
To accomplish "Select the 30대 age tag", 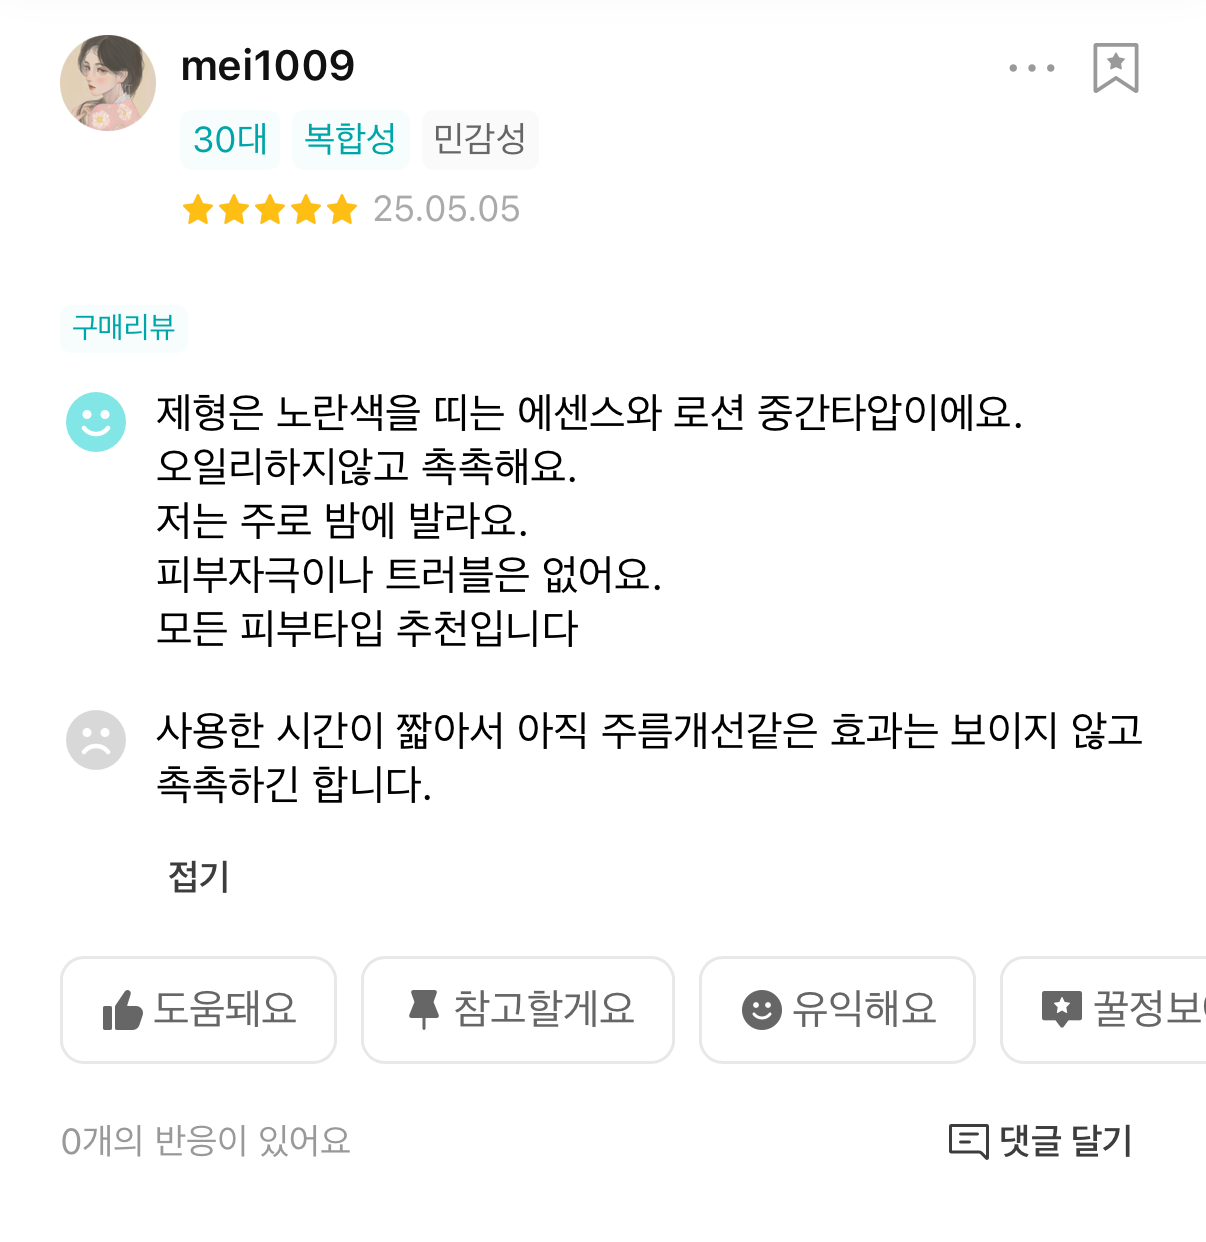I will [x=230, y=140].
